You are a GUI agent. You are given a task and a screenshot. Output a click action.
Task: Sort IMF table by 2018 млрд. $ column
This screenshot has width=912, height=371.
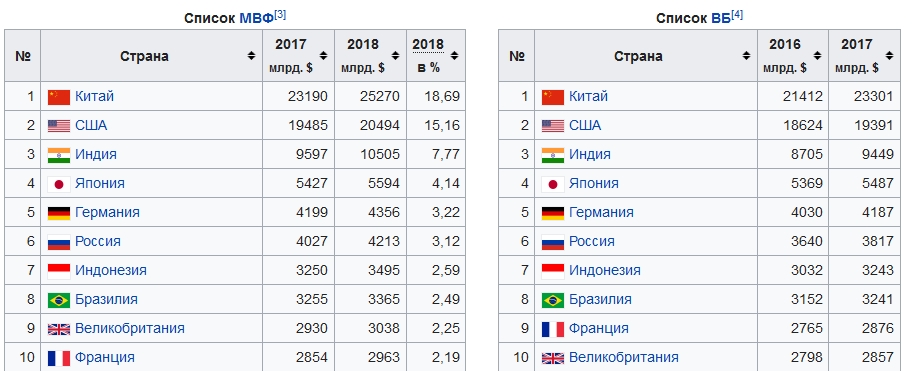point(395,56)
